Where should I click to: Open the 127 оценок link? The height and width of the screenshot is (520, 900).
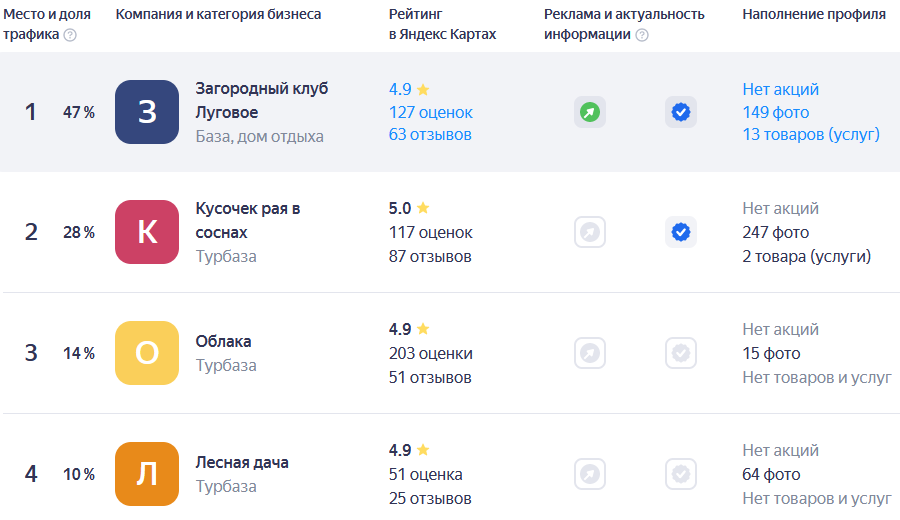430,112
